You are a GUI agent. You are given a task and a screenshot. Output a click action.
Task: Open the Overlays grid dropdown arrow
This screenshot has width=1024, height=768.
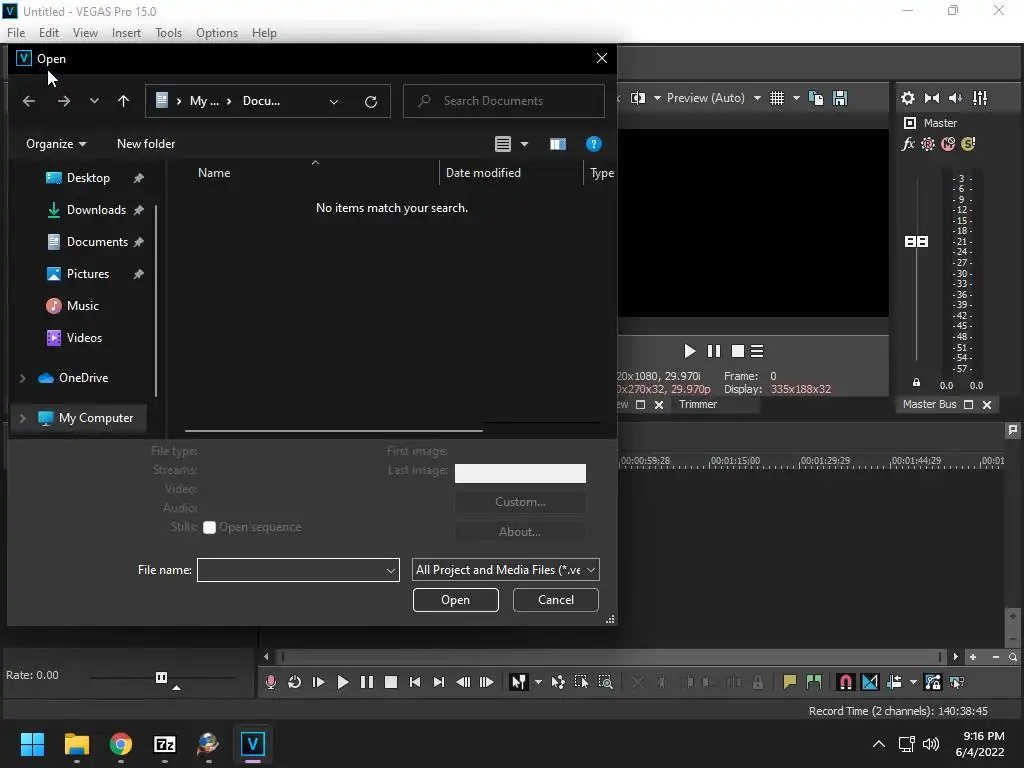click(x=796, y=99)
